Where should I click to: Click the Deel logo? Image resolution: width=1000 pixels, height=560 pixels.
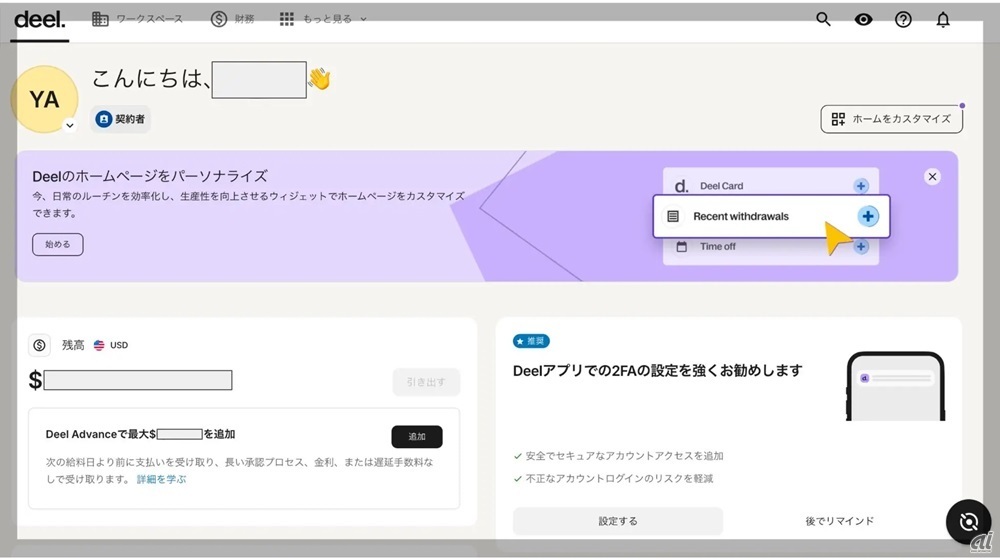pyautogui.click(x=40, y=19)
